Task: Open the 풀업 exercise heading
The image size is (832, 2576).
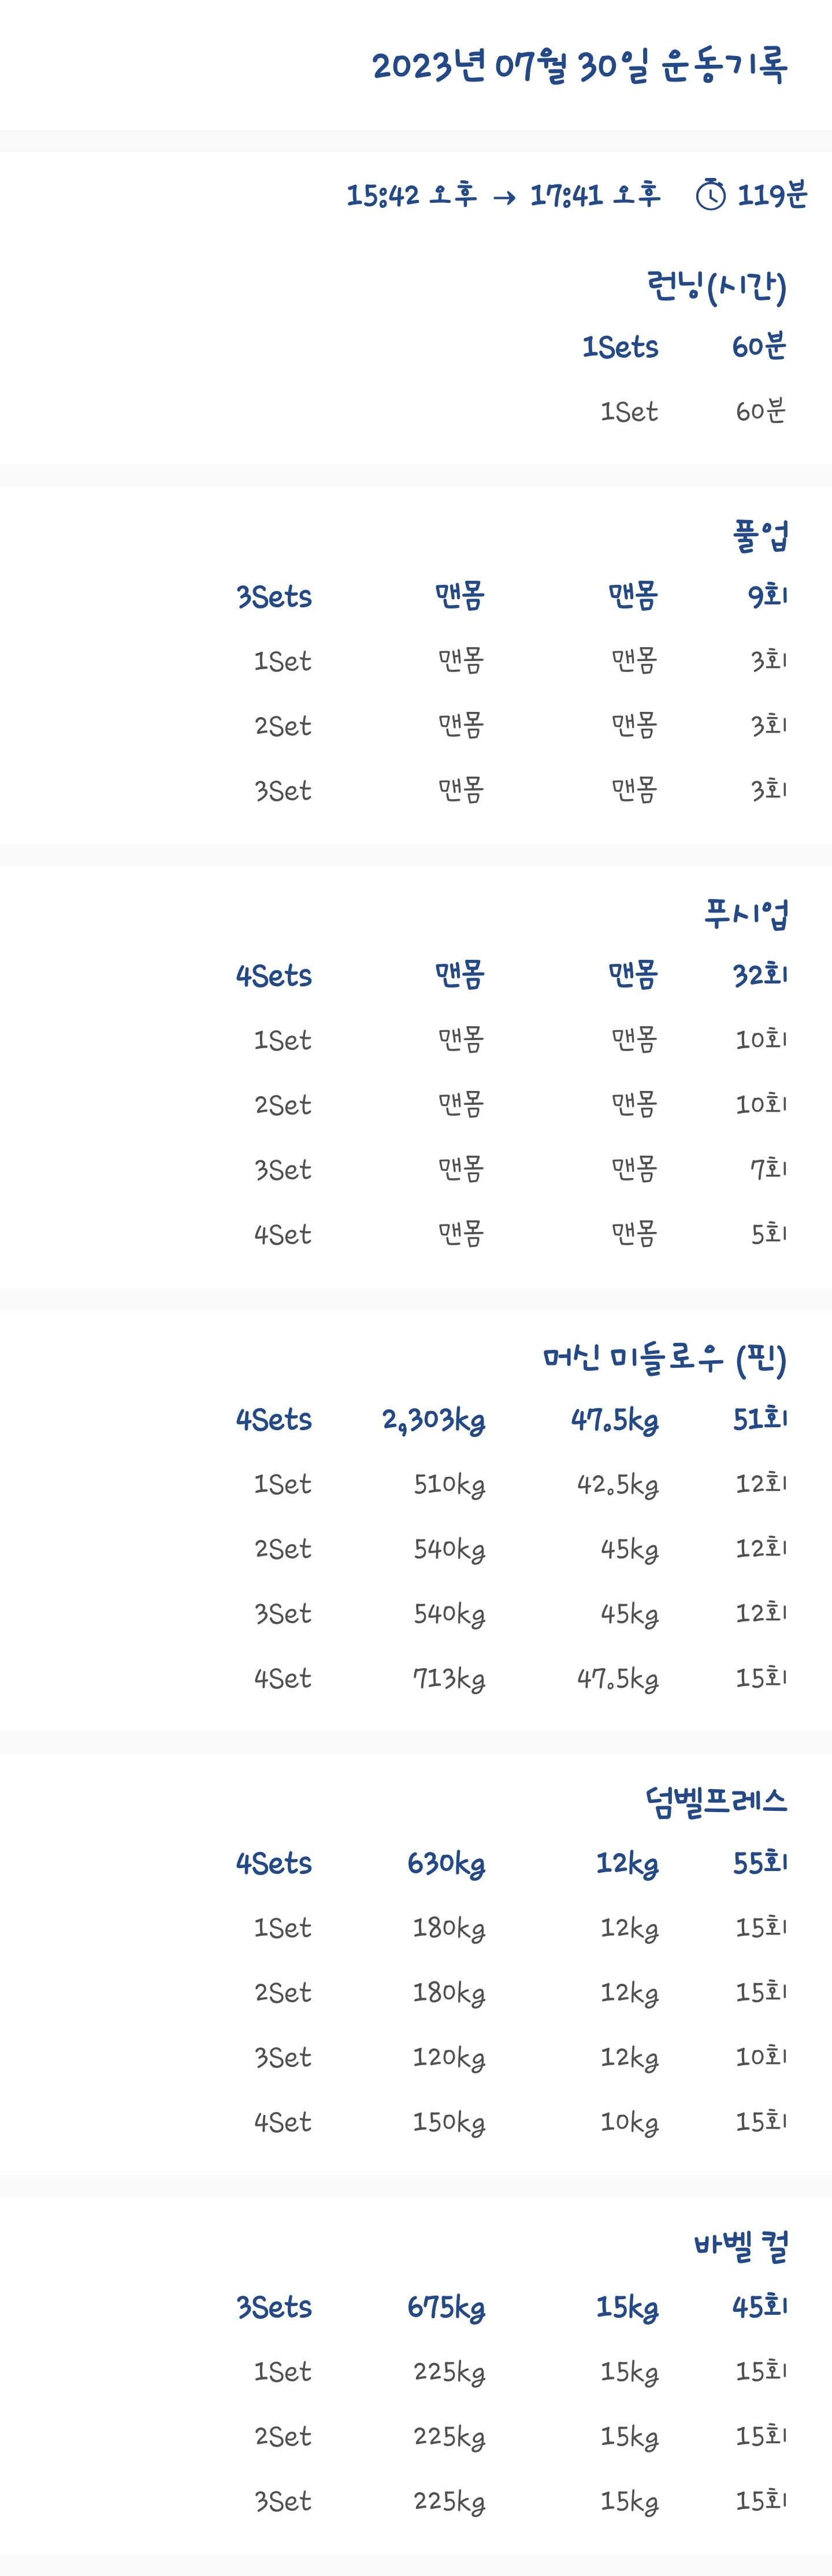Action: 760,535
